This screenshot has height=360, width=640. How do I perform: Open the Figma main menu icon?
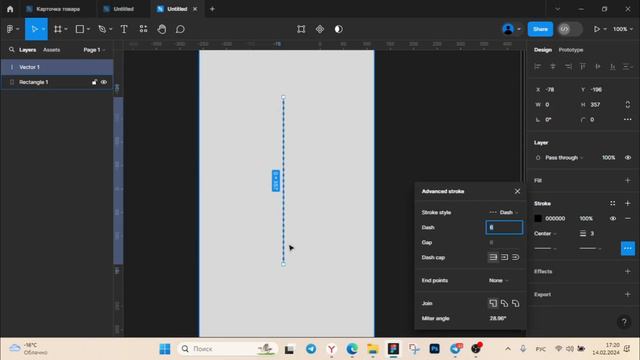pos(10,29)
